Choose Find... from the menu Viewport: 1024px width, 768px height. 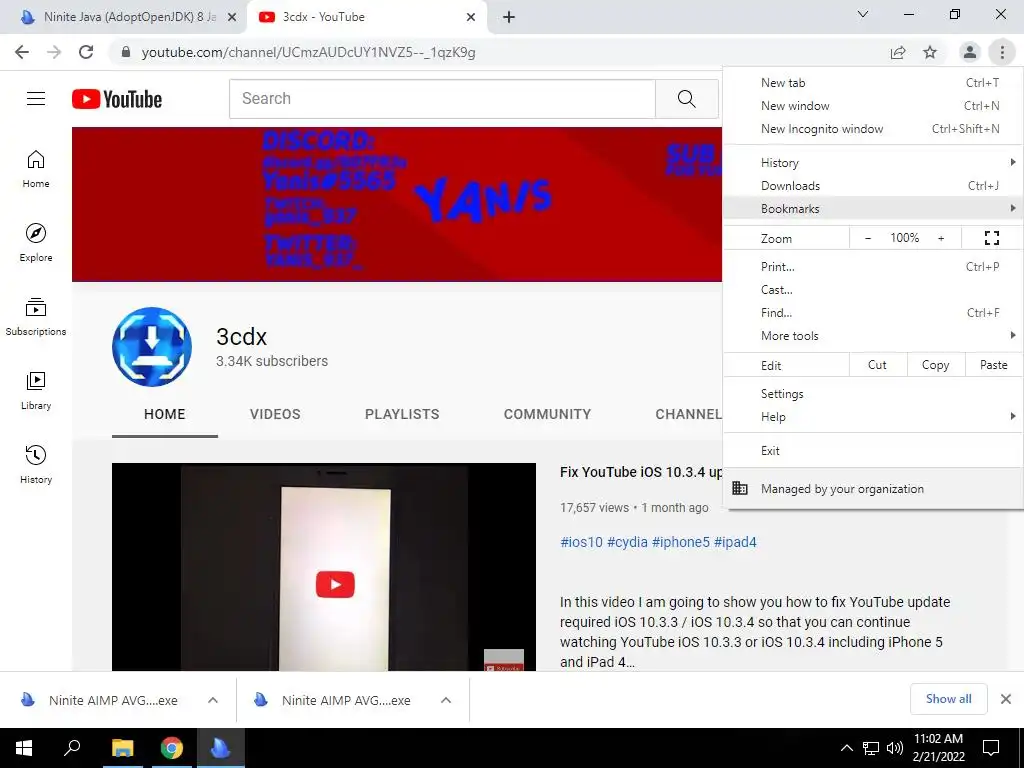point(872,313)
